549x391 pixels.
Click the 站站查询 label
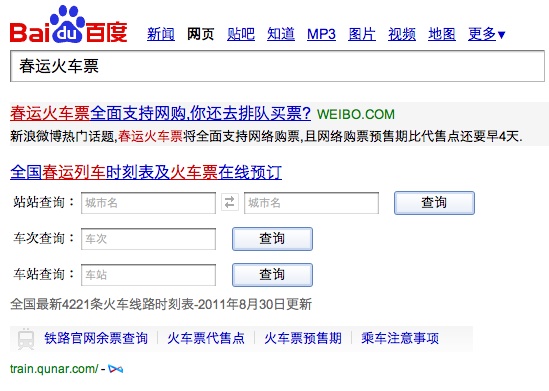tap(43, 202)
